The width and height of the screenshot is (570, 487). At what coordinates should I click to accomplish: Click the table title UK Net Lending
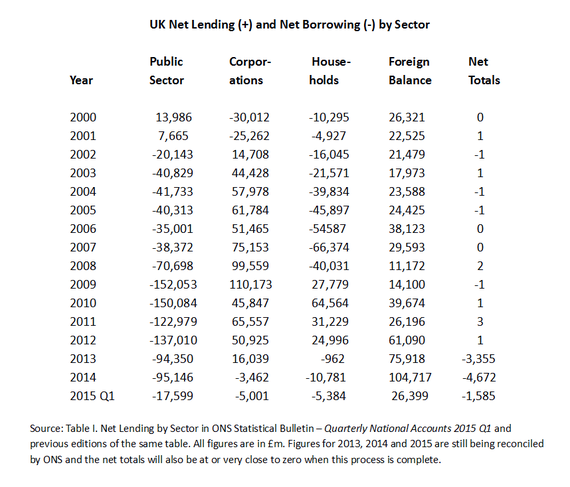tap(289, 25)
